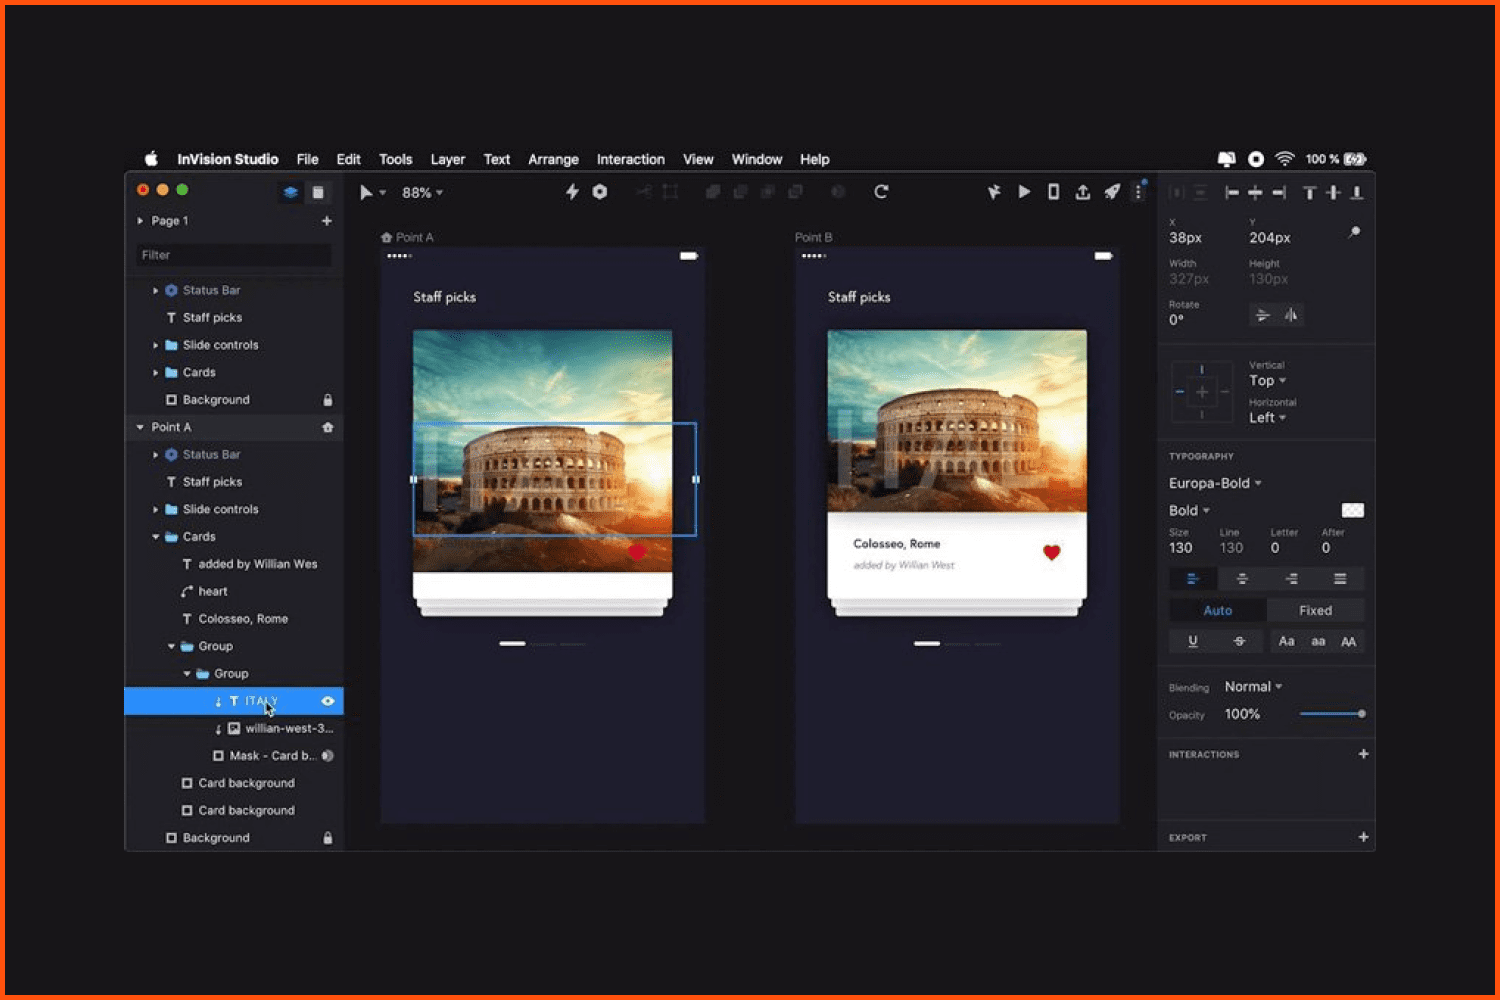Toggle the mask icon on Mask - Card layer
1500x1000 pixels.
(327, 756)
